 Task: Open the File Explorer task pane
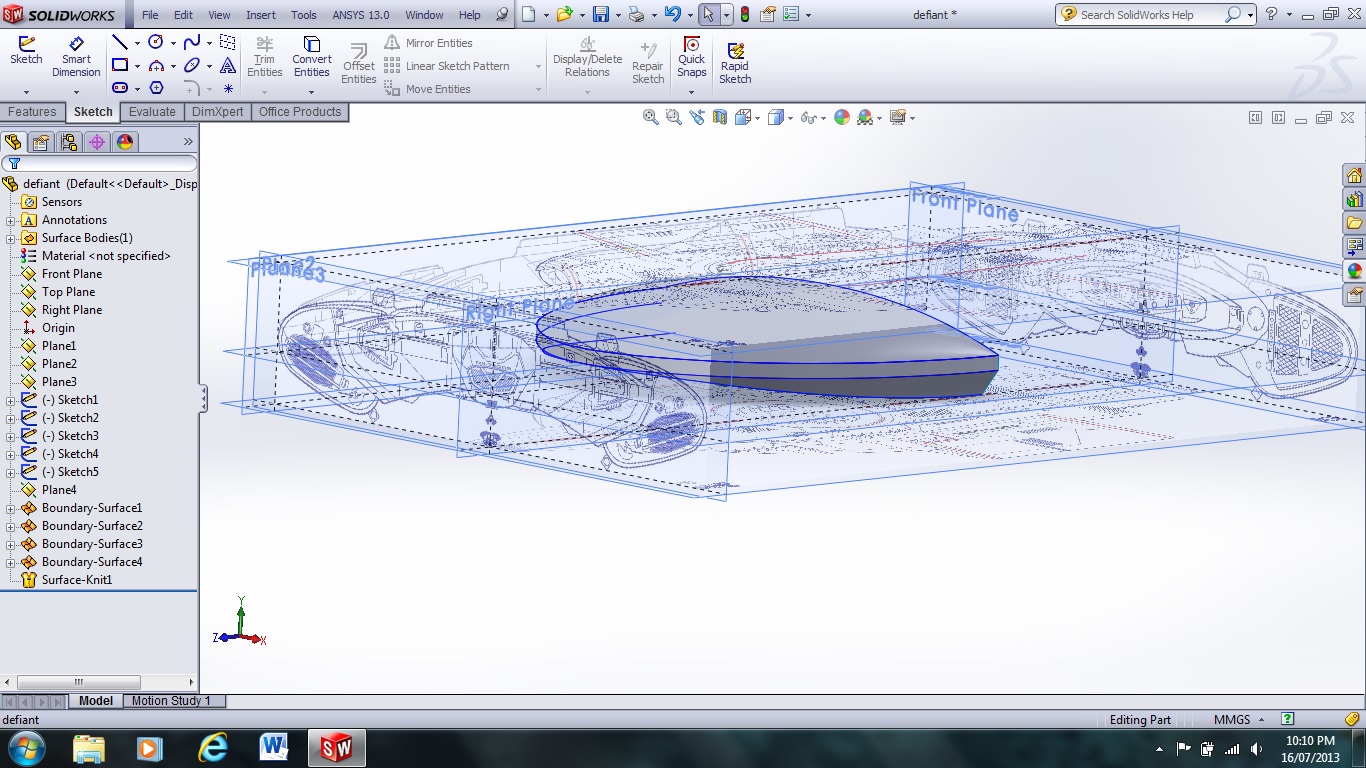1355,223
